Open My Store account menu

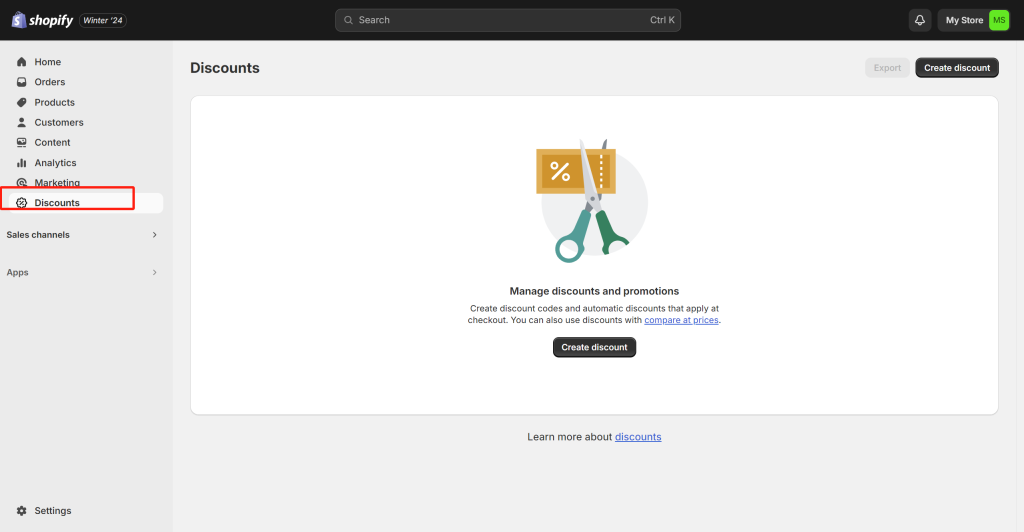pos(973,20)
